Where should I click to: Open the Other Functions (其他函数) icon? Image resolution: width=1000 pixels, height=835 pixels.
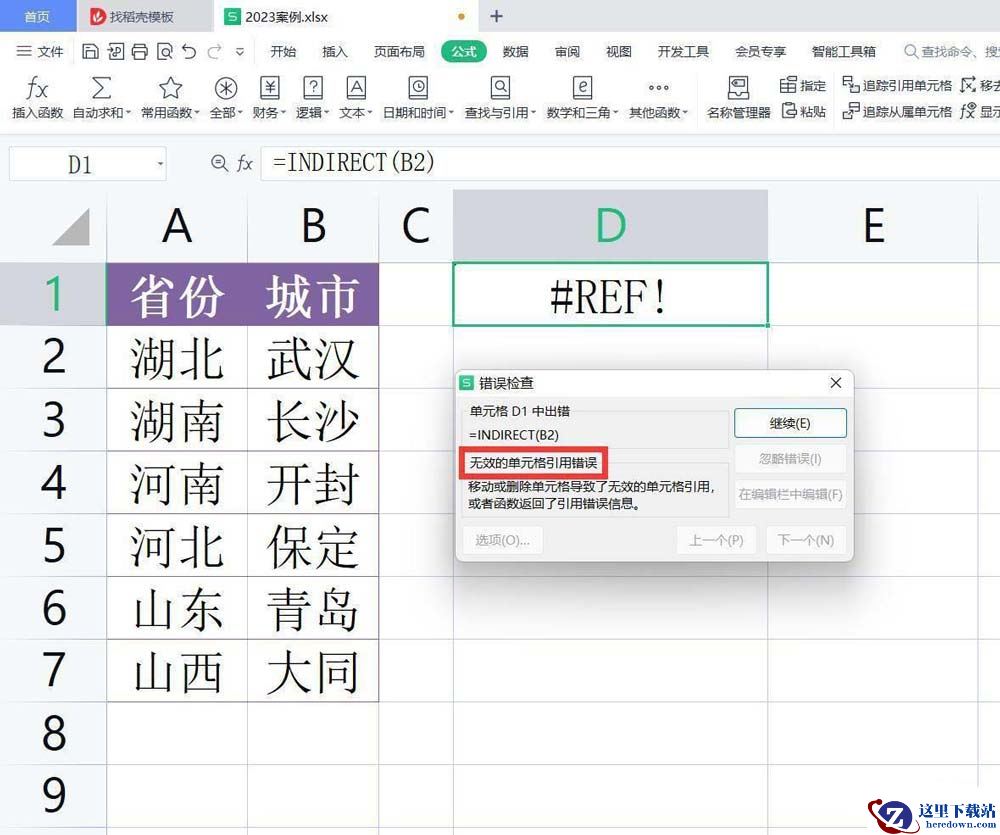[658, 88]
